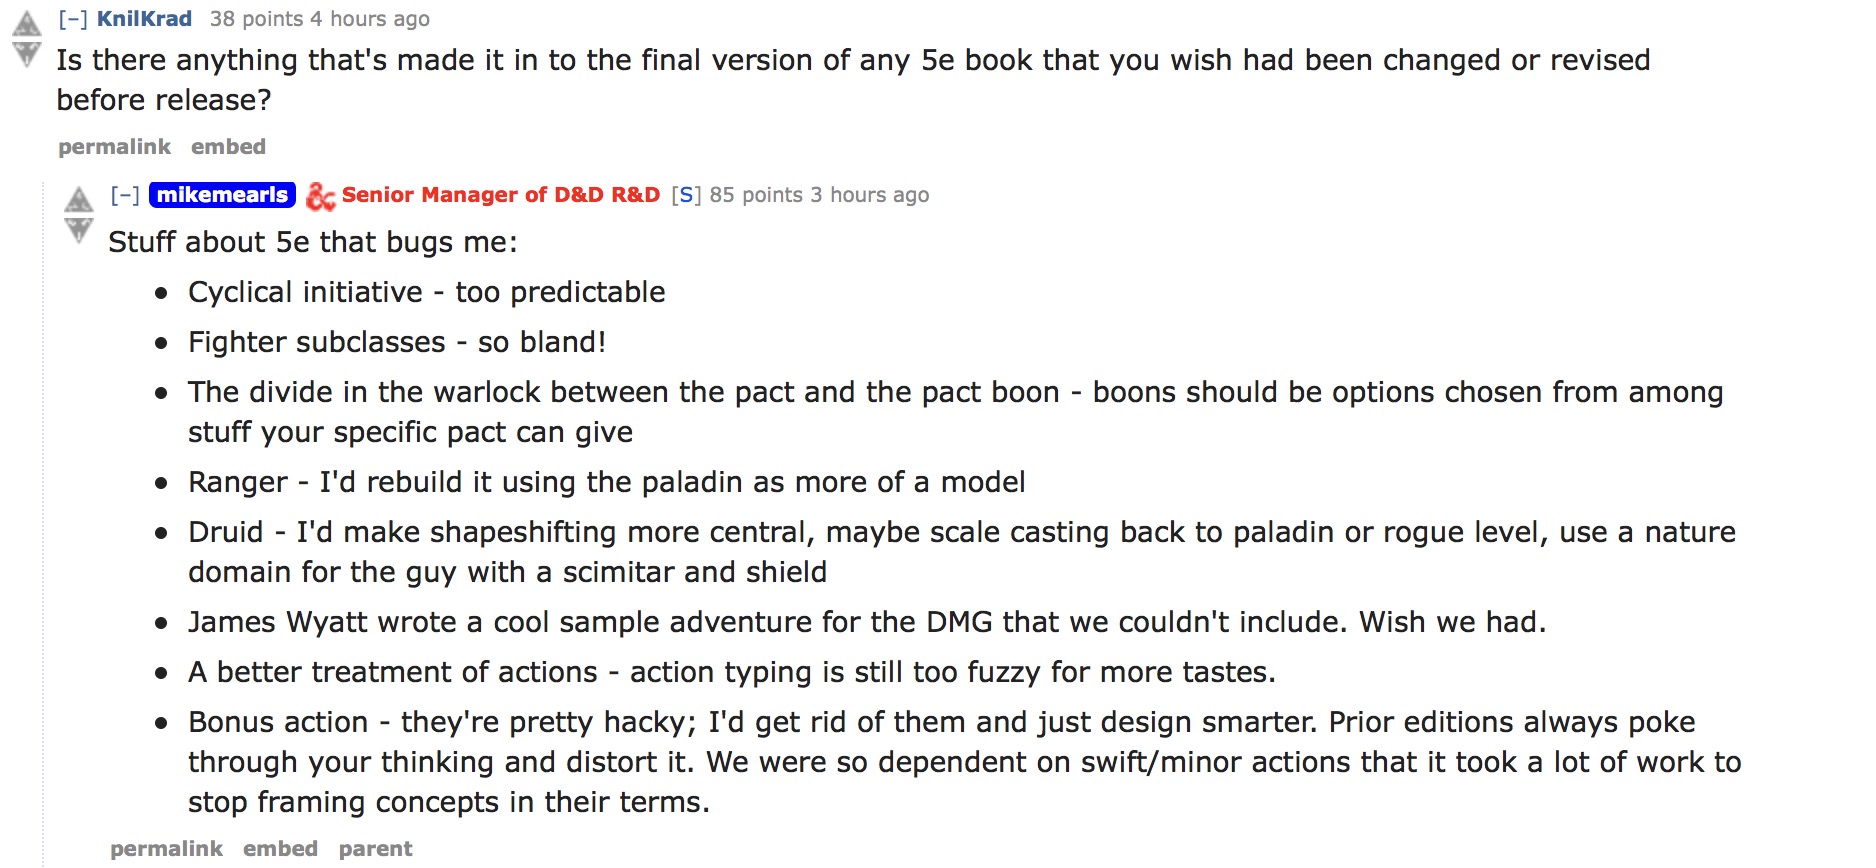Click the '4 hours ago' timestamp
Viewport: 1876px width, 868px height.
pos(370,19)
